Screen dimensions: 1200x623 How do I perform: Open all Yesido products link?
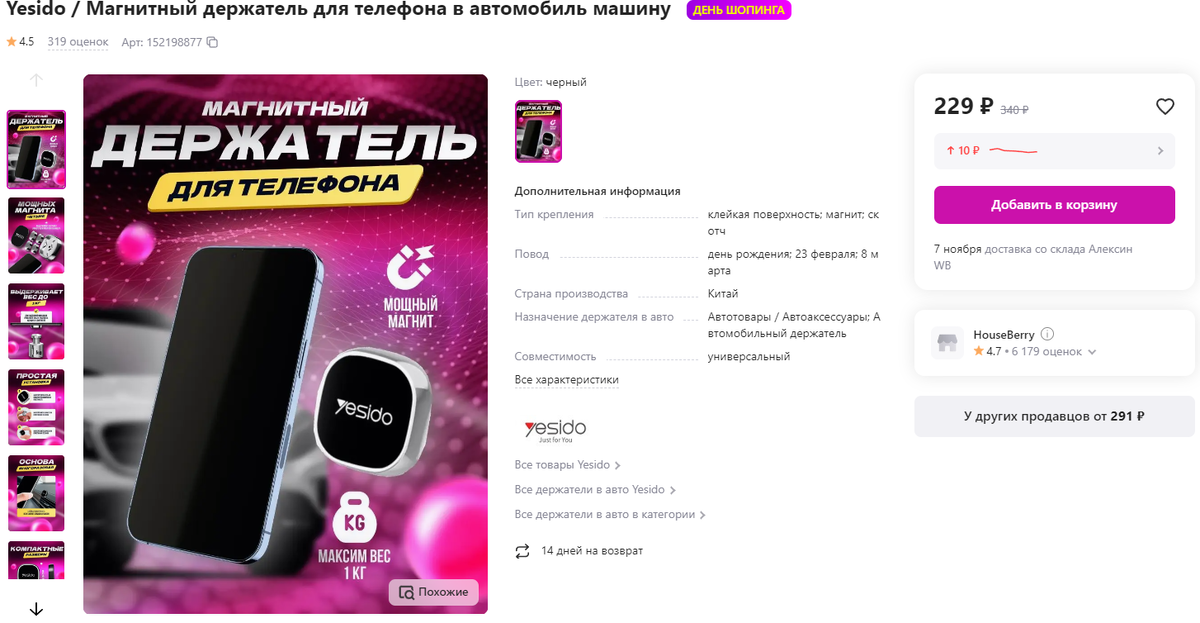tap(568, 465)
